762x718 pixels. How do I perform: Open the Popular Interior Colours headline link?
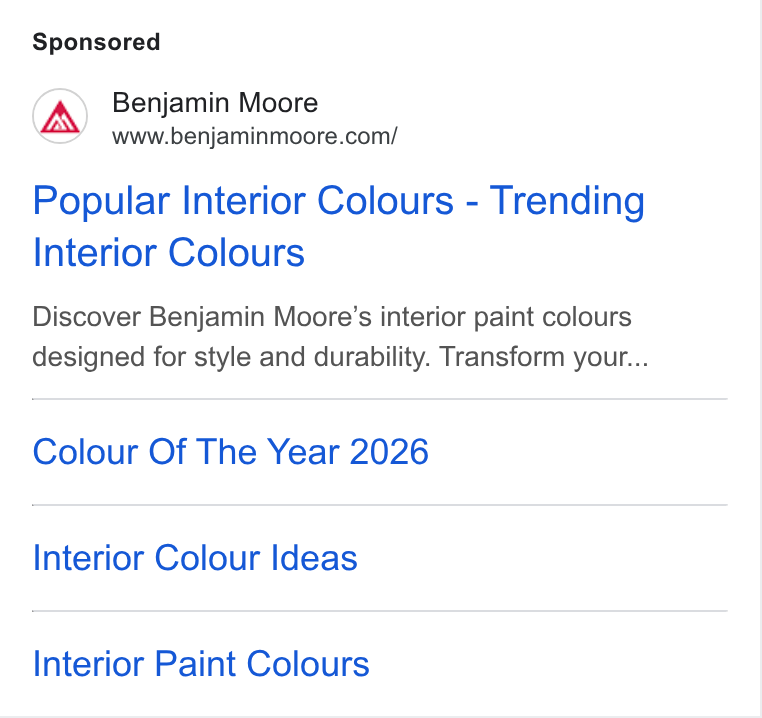[x=339, y=227]
